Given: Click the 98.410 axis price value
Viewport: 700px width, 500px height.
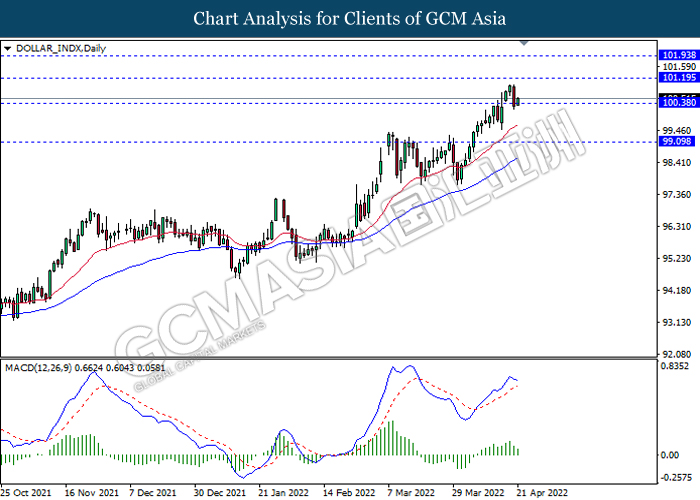Looking at the screenshot, I should pyautogui.click(x=676, y=162).
